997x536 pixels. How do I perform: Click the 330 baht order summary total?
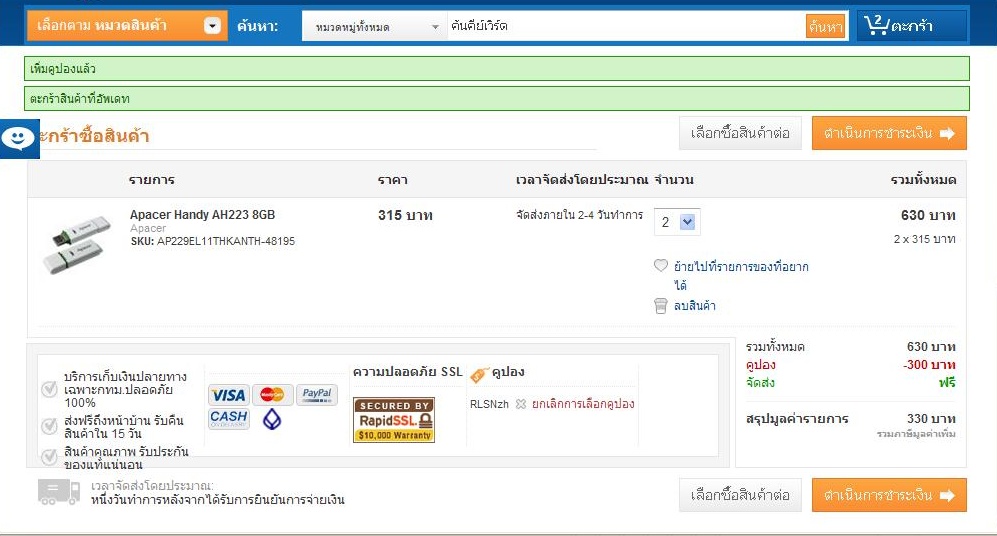pos(931,418)
